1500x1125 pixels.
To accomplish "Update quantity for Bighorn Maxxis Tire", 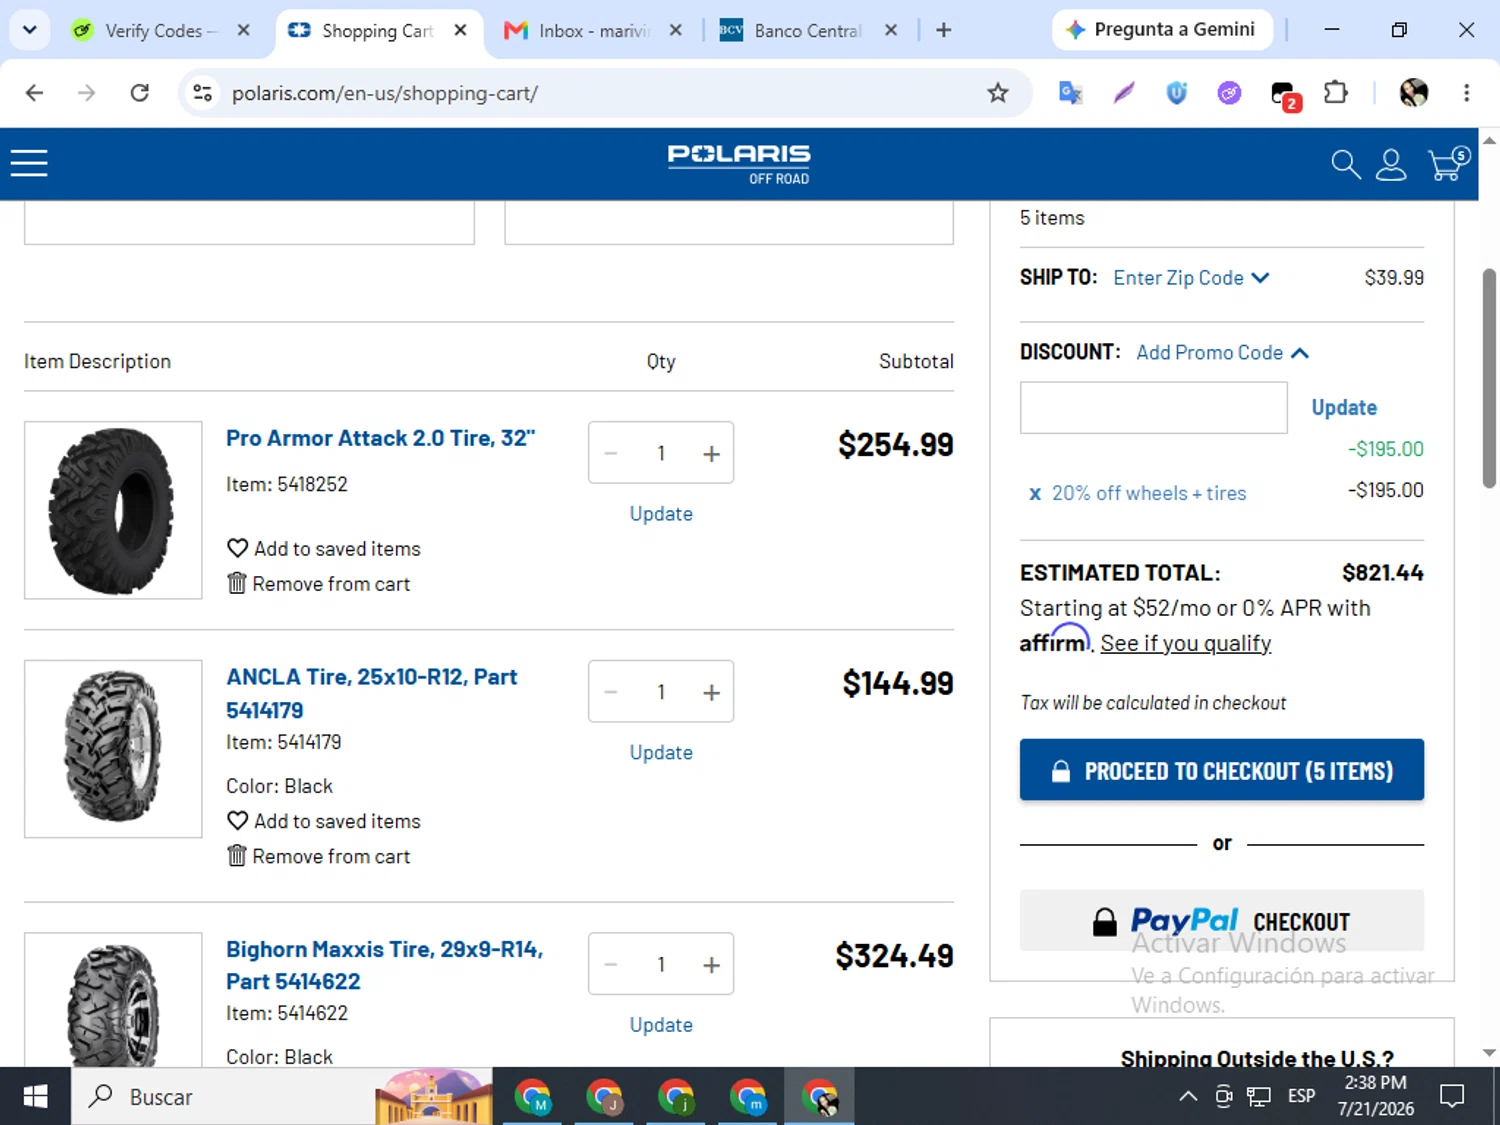I will coord(661,1025).
